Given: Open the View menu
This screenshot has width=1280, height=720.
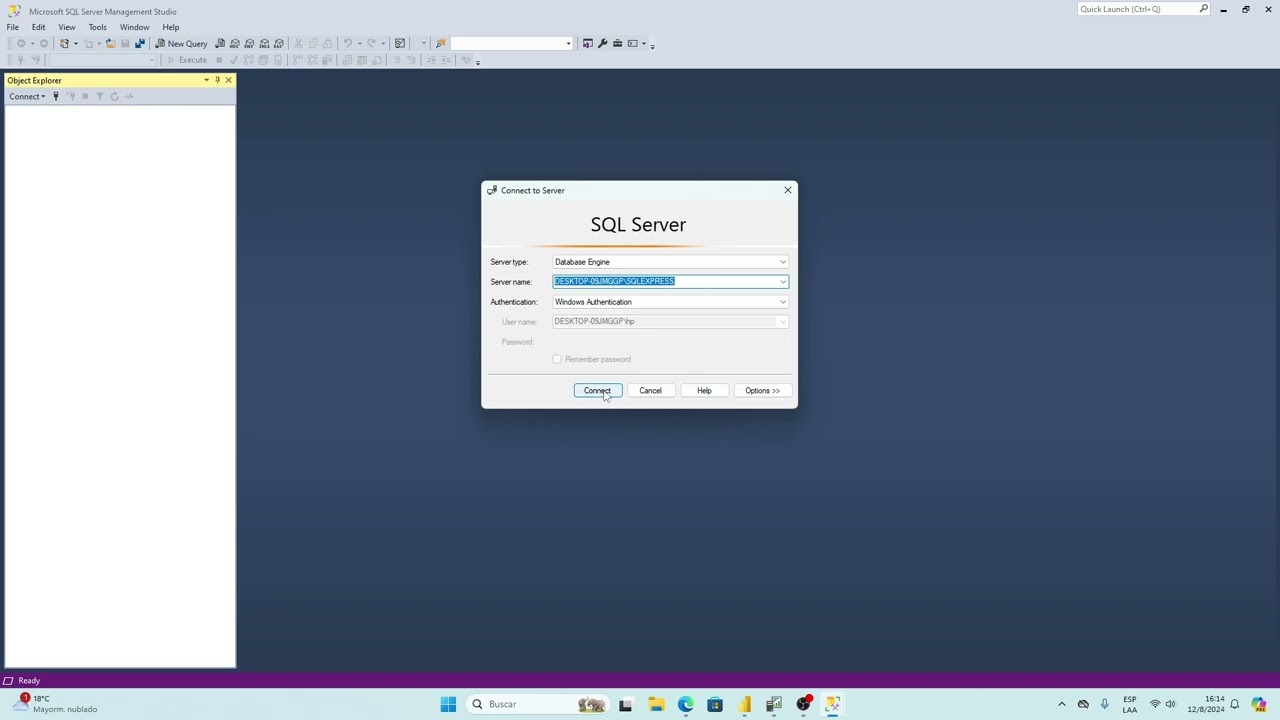Looking at the screenshot, I should [66, 27].
